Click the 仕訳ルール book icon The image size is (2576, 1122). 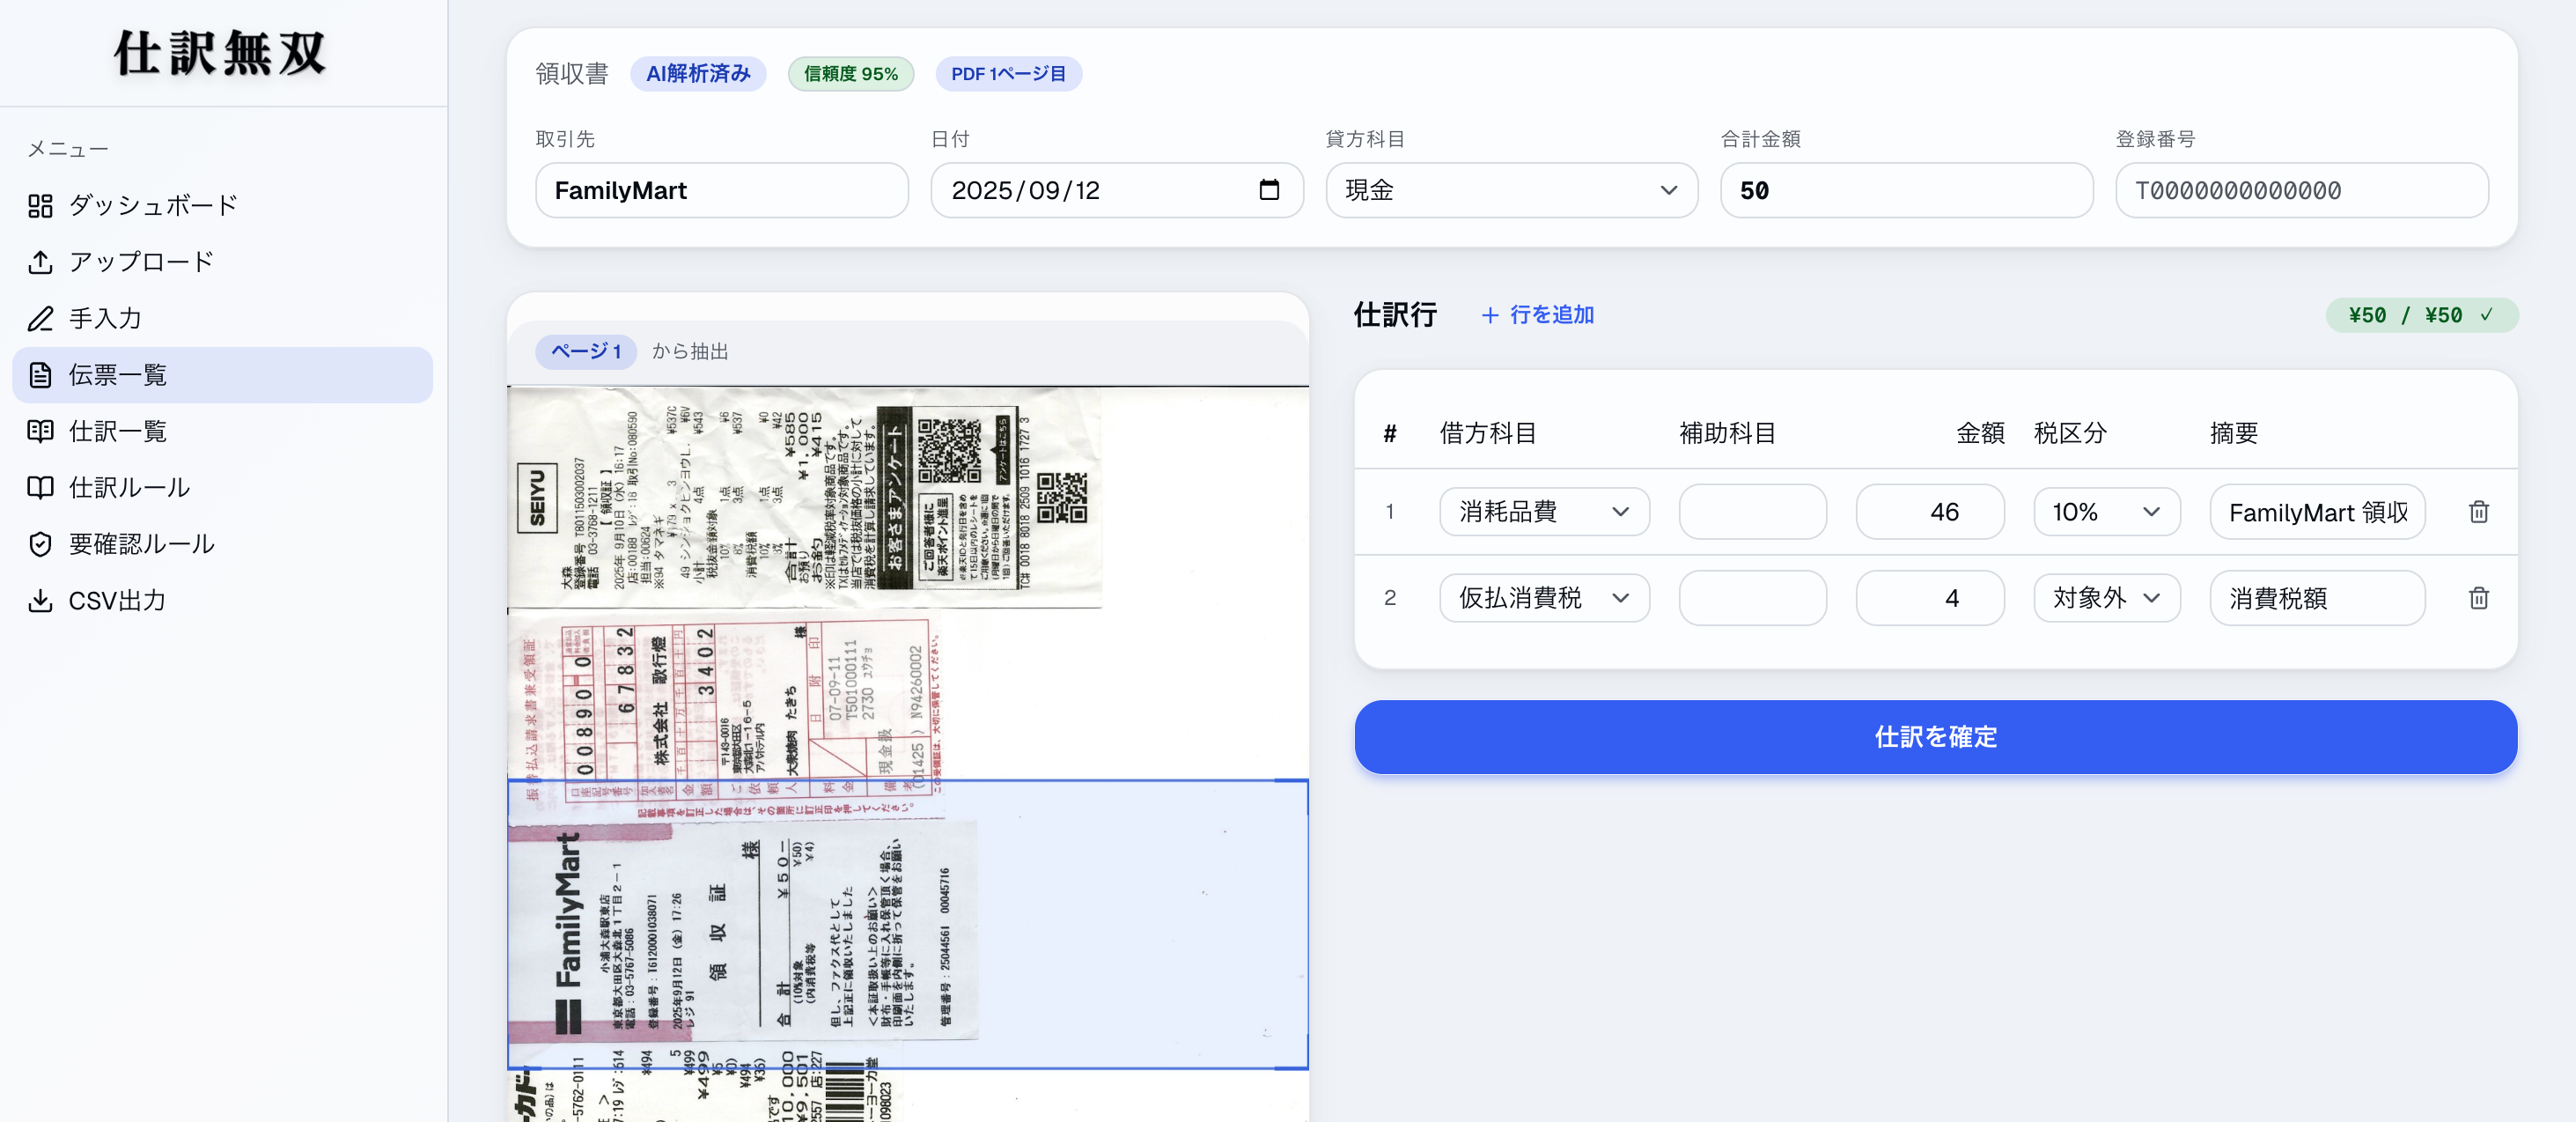(40, 487)
